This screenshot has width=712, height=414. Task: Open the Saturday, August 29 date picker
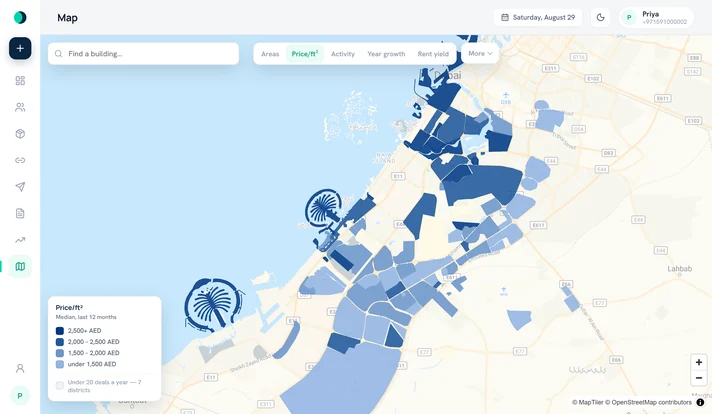538,18
